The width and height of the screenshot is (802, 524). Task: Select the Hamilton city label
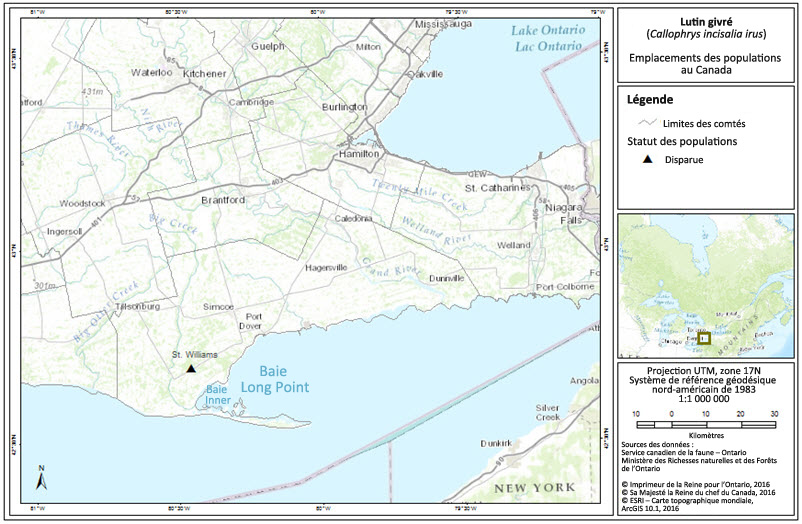click(x=359, y=155)
